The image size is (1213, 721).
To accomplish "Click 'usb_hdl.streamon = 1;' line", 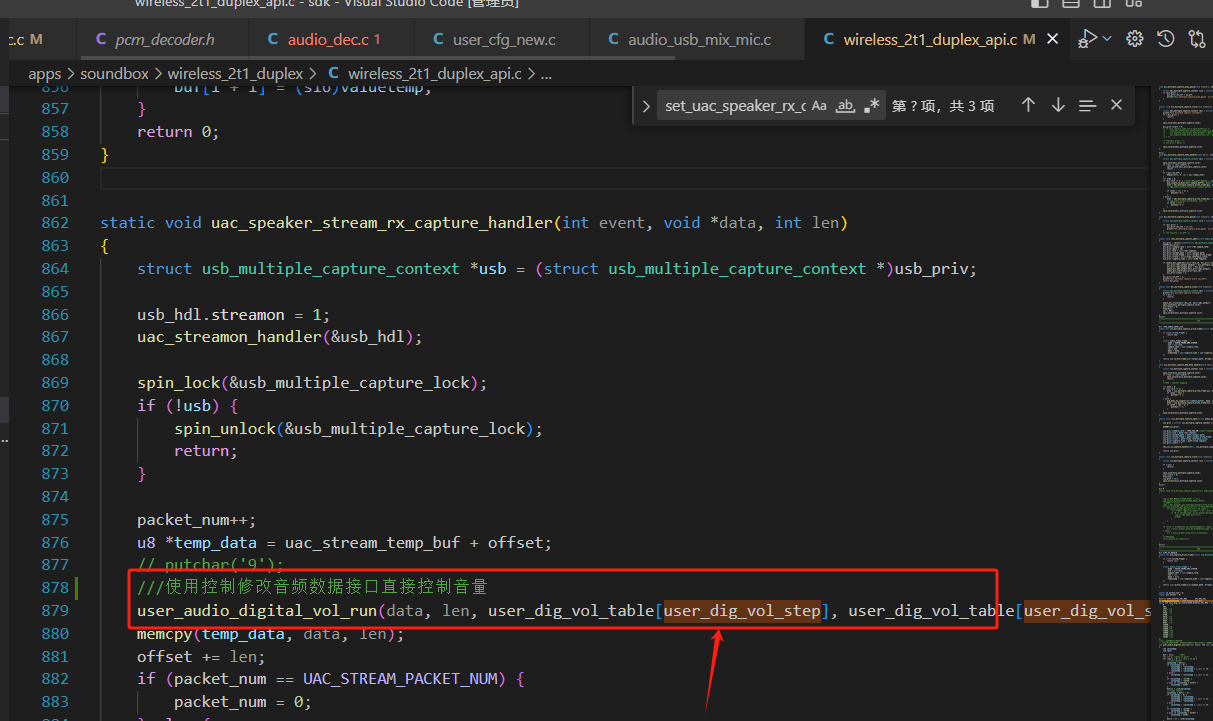I will 234,315.
